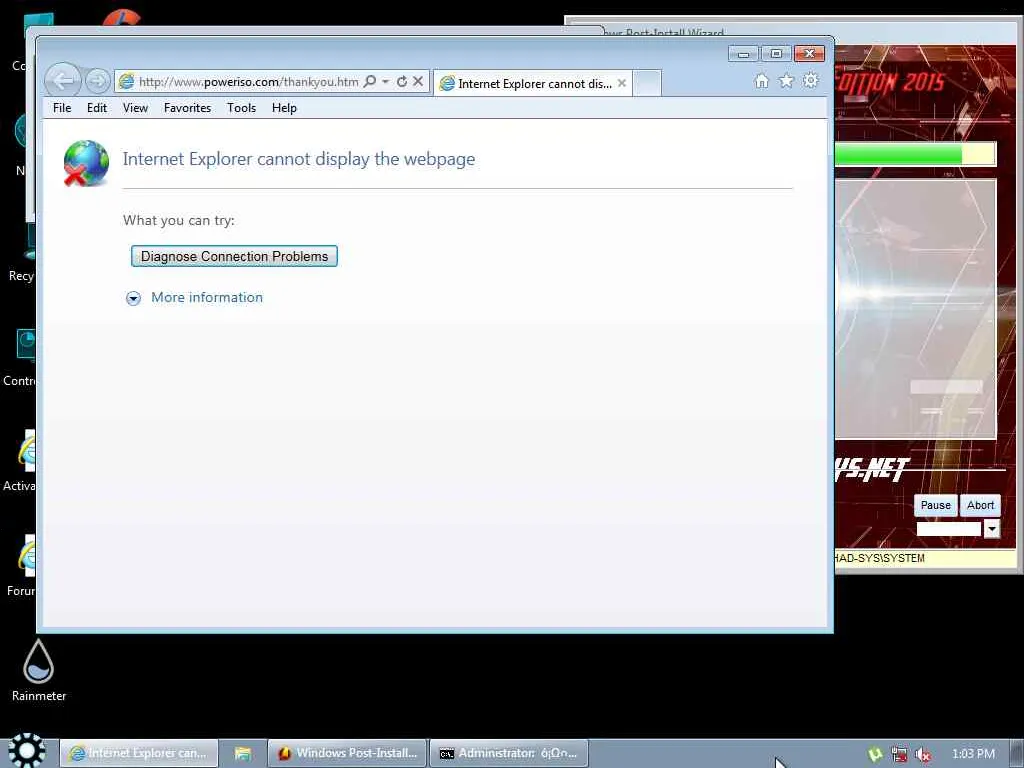
Task: Click the uTorrent tray icon
Action: [875, 754]
